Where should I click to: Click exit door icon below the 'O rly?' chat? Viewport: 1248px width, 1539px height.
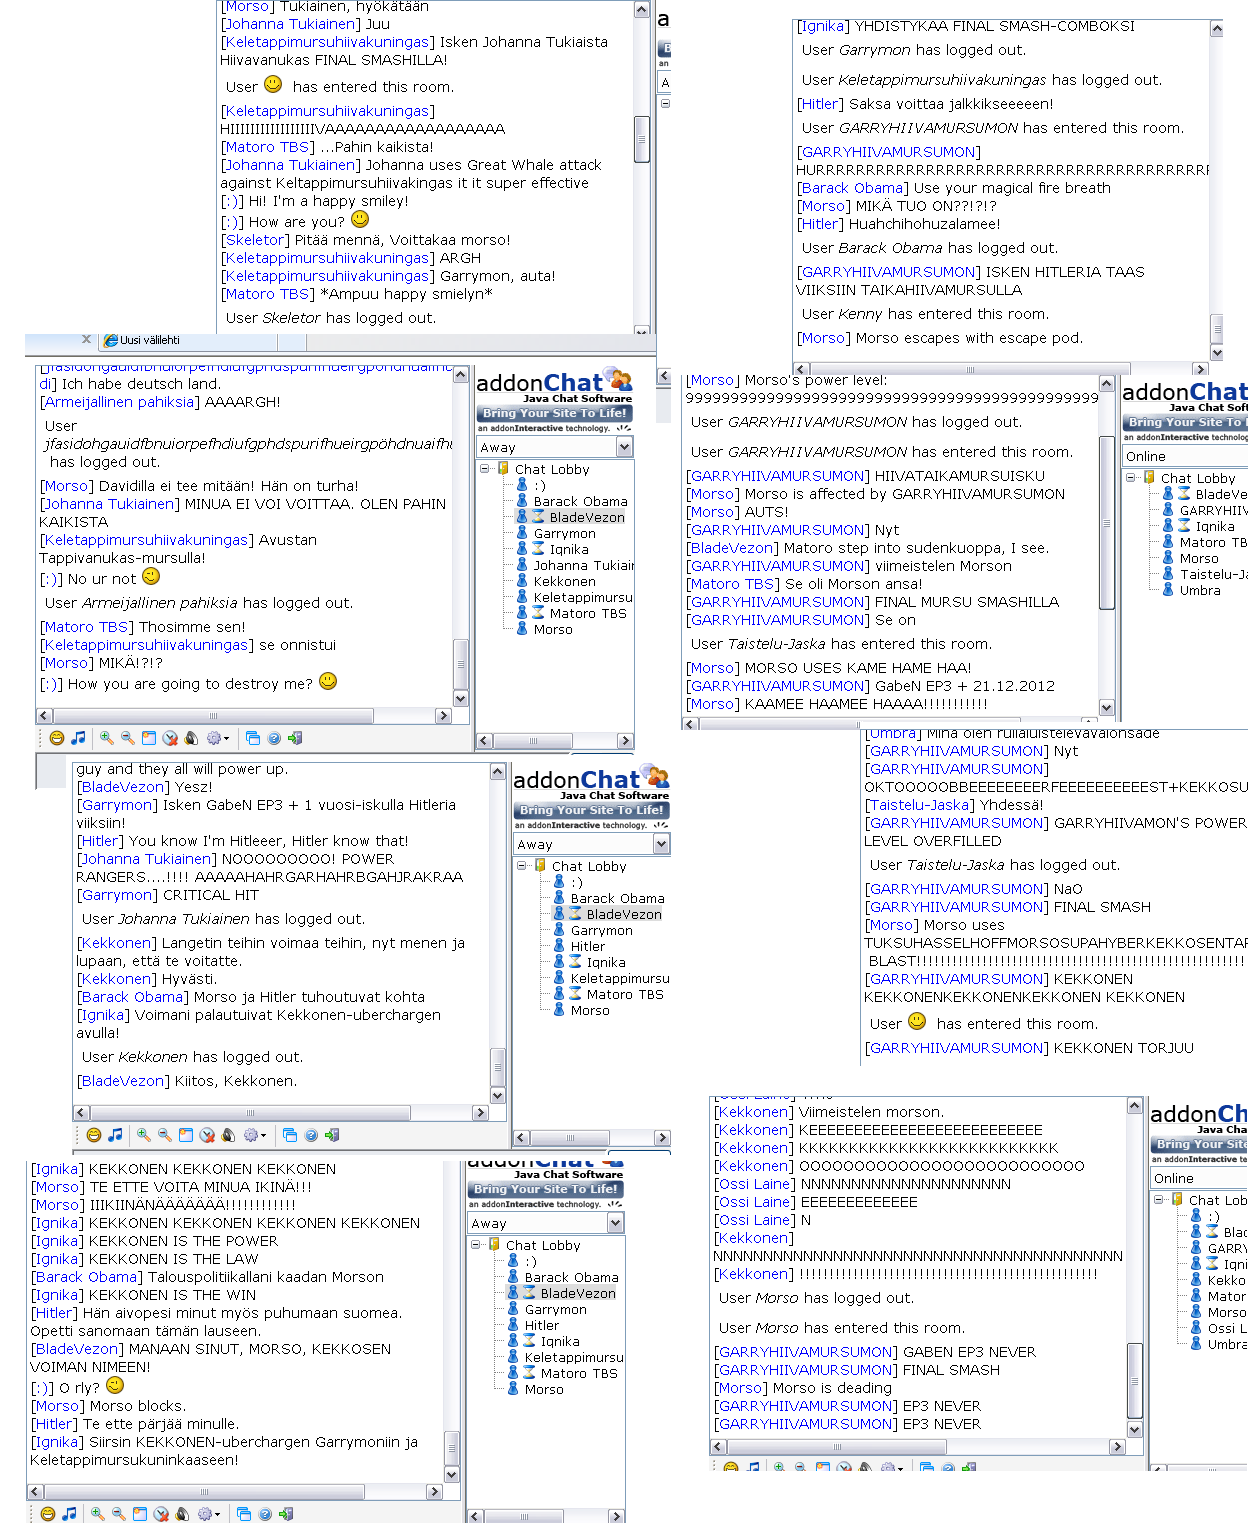tap(286, 1514)
